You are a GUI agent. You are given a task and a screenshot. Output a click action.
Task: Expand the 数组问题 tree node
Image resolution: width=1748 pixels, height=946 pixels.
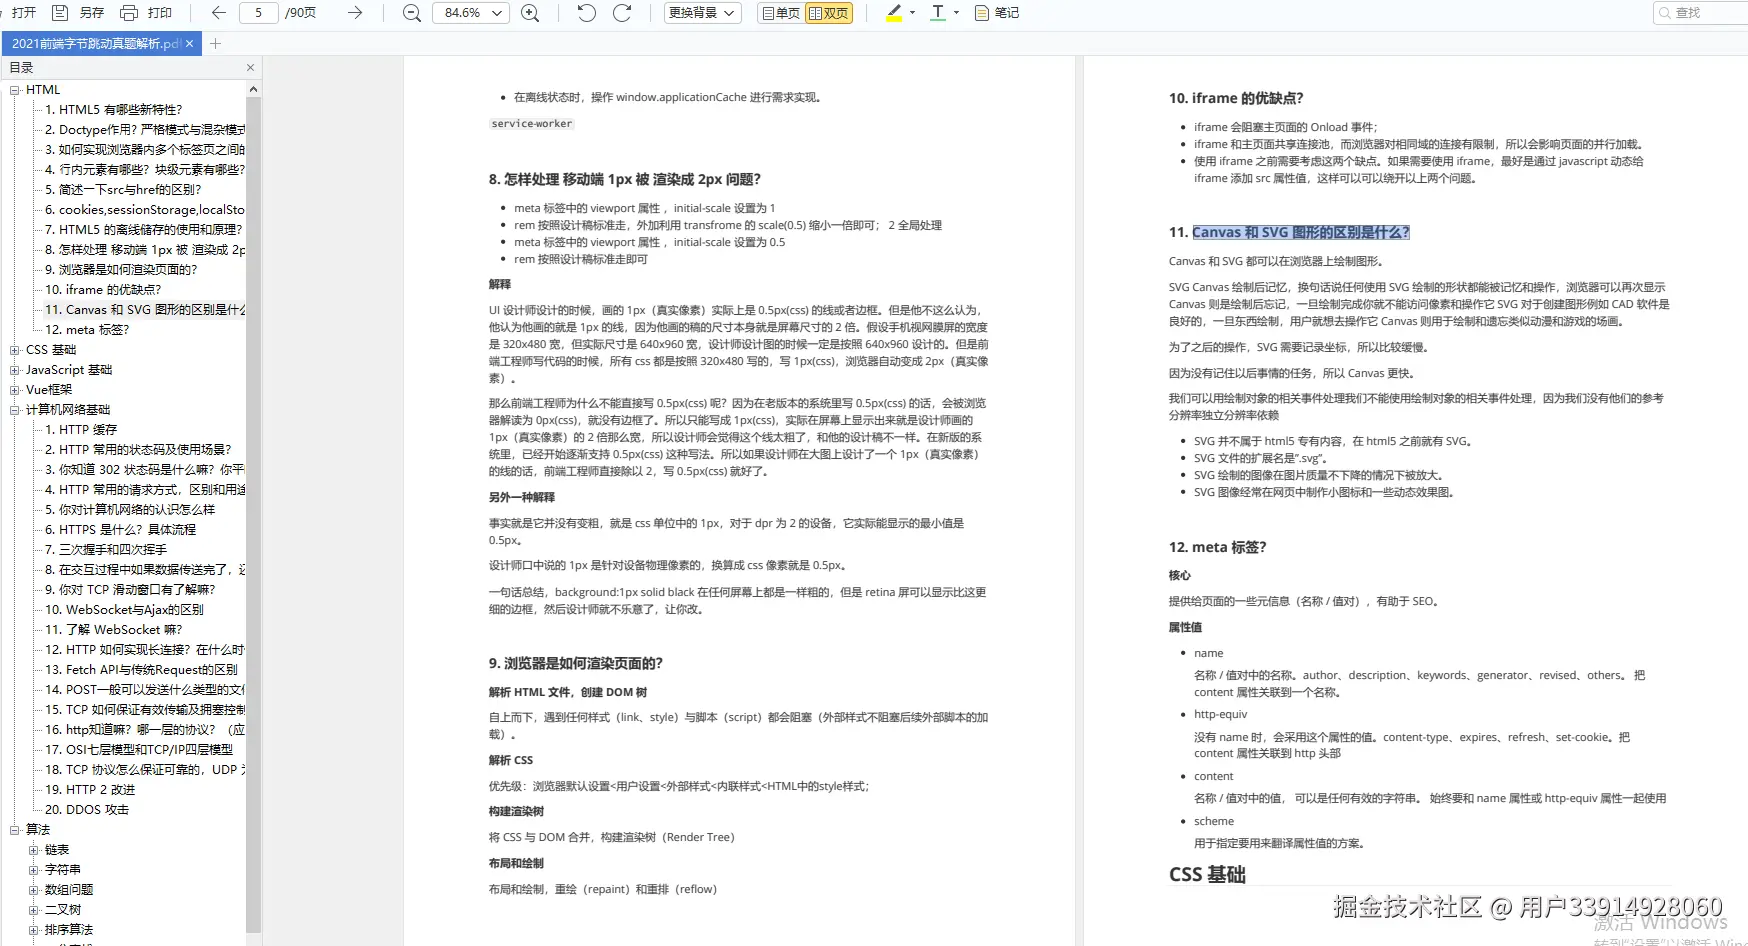(x=34, y=890)
